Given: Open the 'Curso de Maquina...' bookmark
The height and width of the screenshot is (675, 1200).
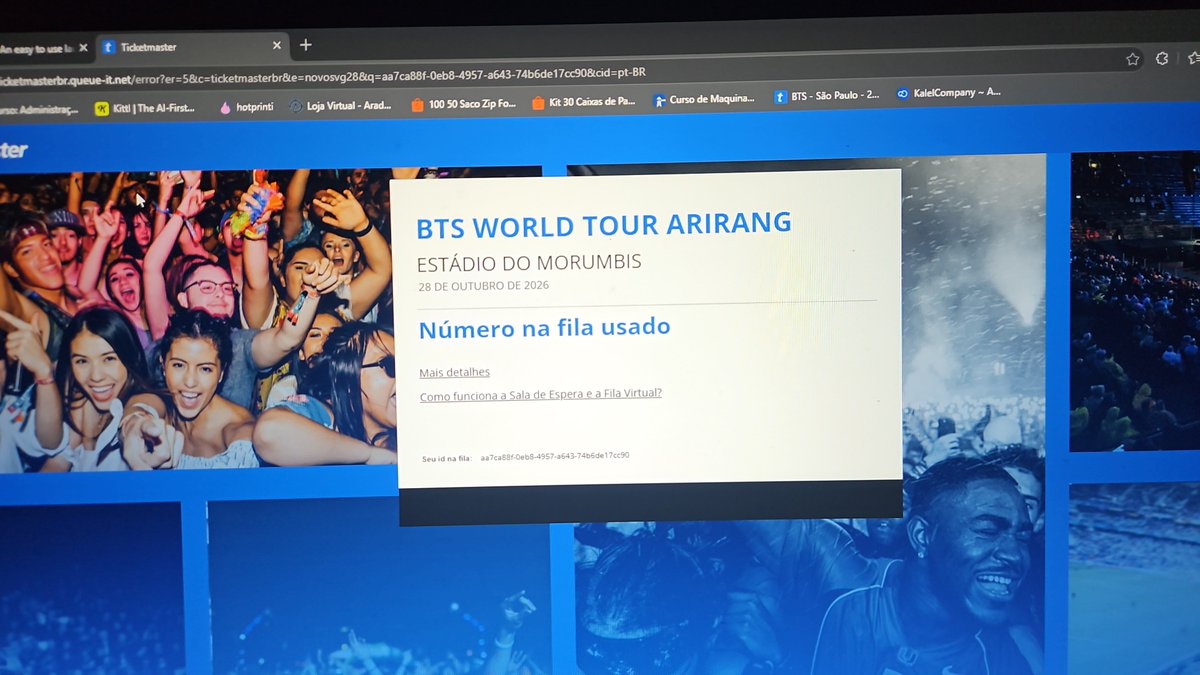Looking at the screenshot, I should click(704, 99).
